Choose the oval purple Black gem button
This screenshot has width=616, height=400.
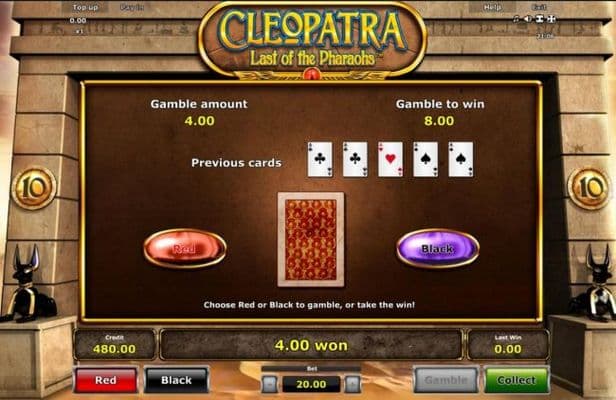click(438, 248)
